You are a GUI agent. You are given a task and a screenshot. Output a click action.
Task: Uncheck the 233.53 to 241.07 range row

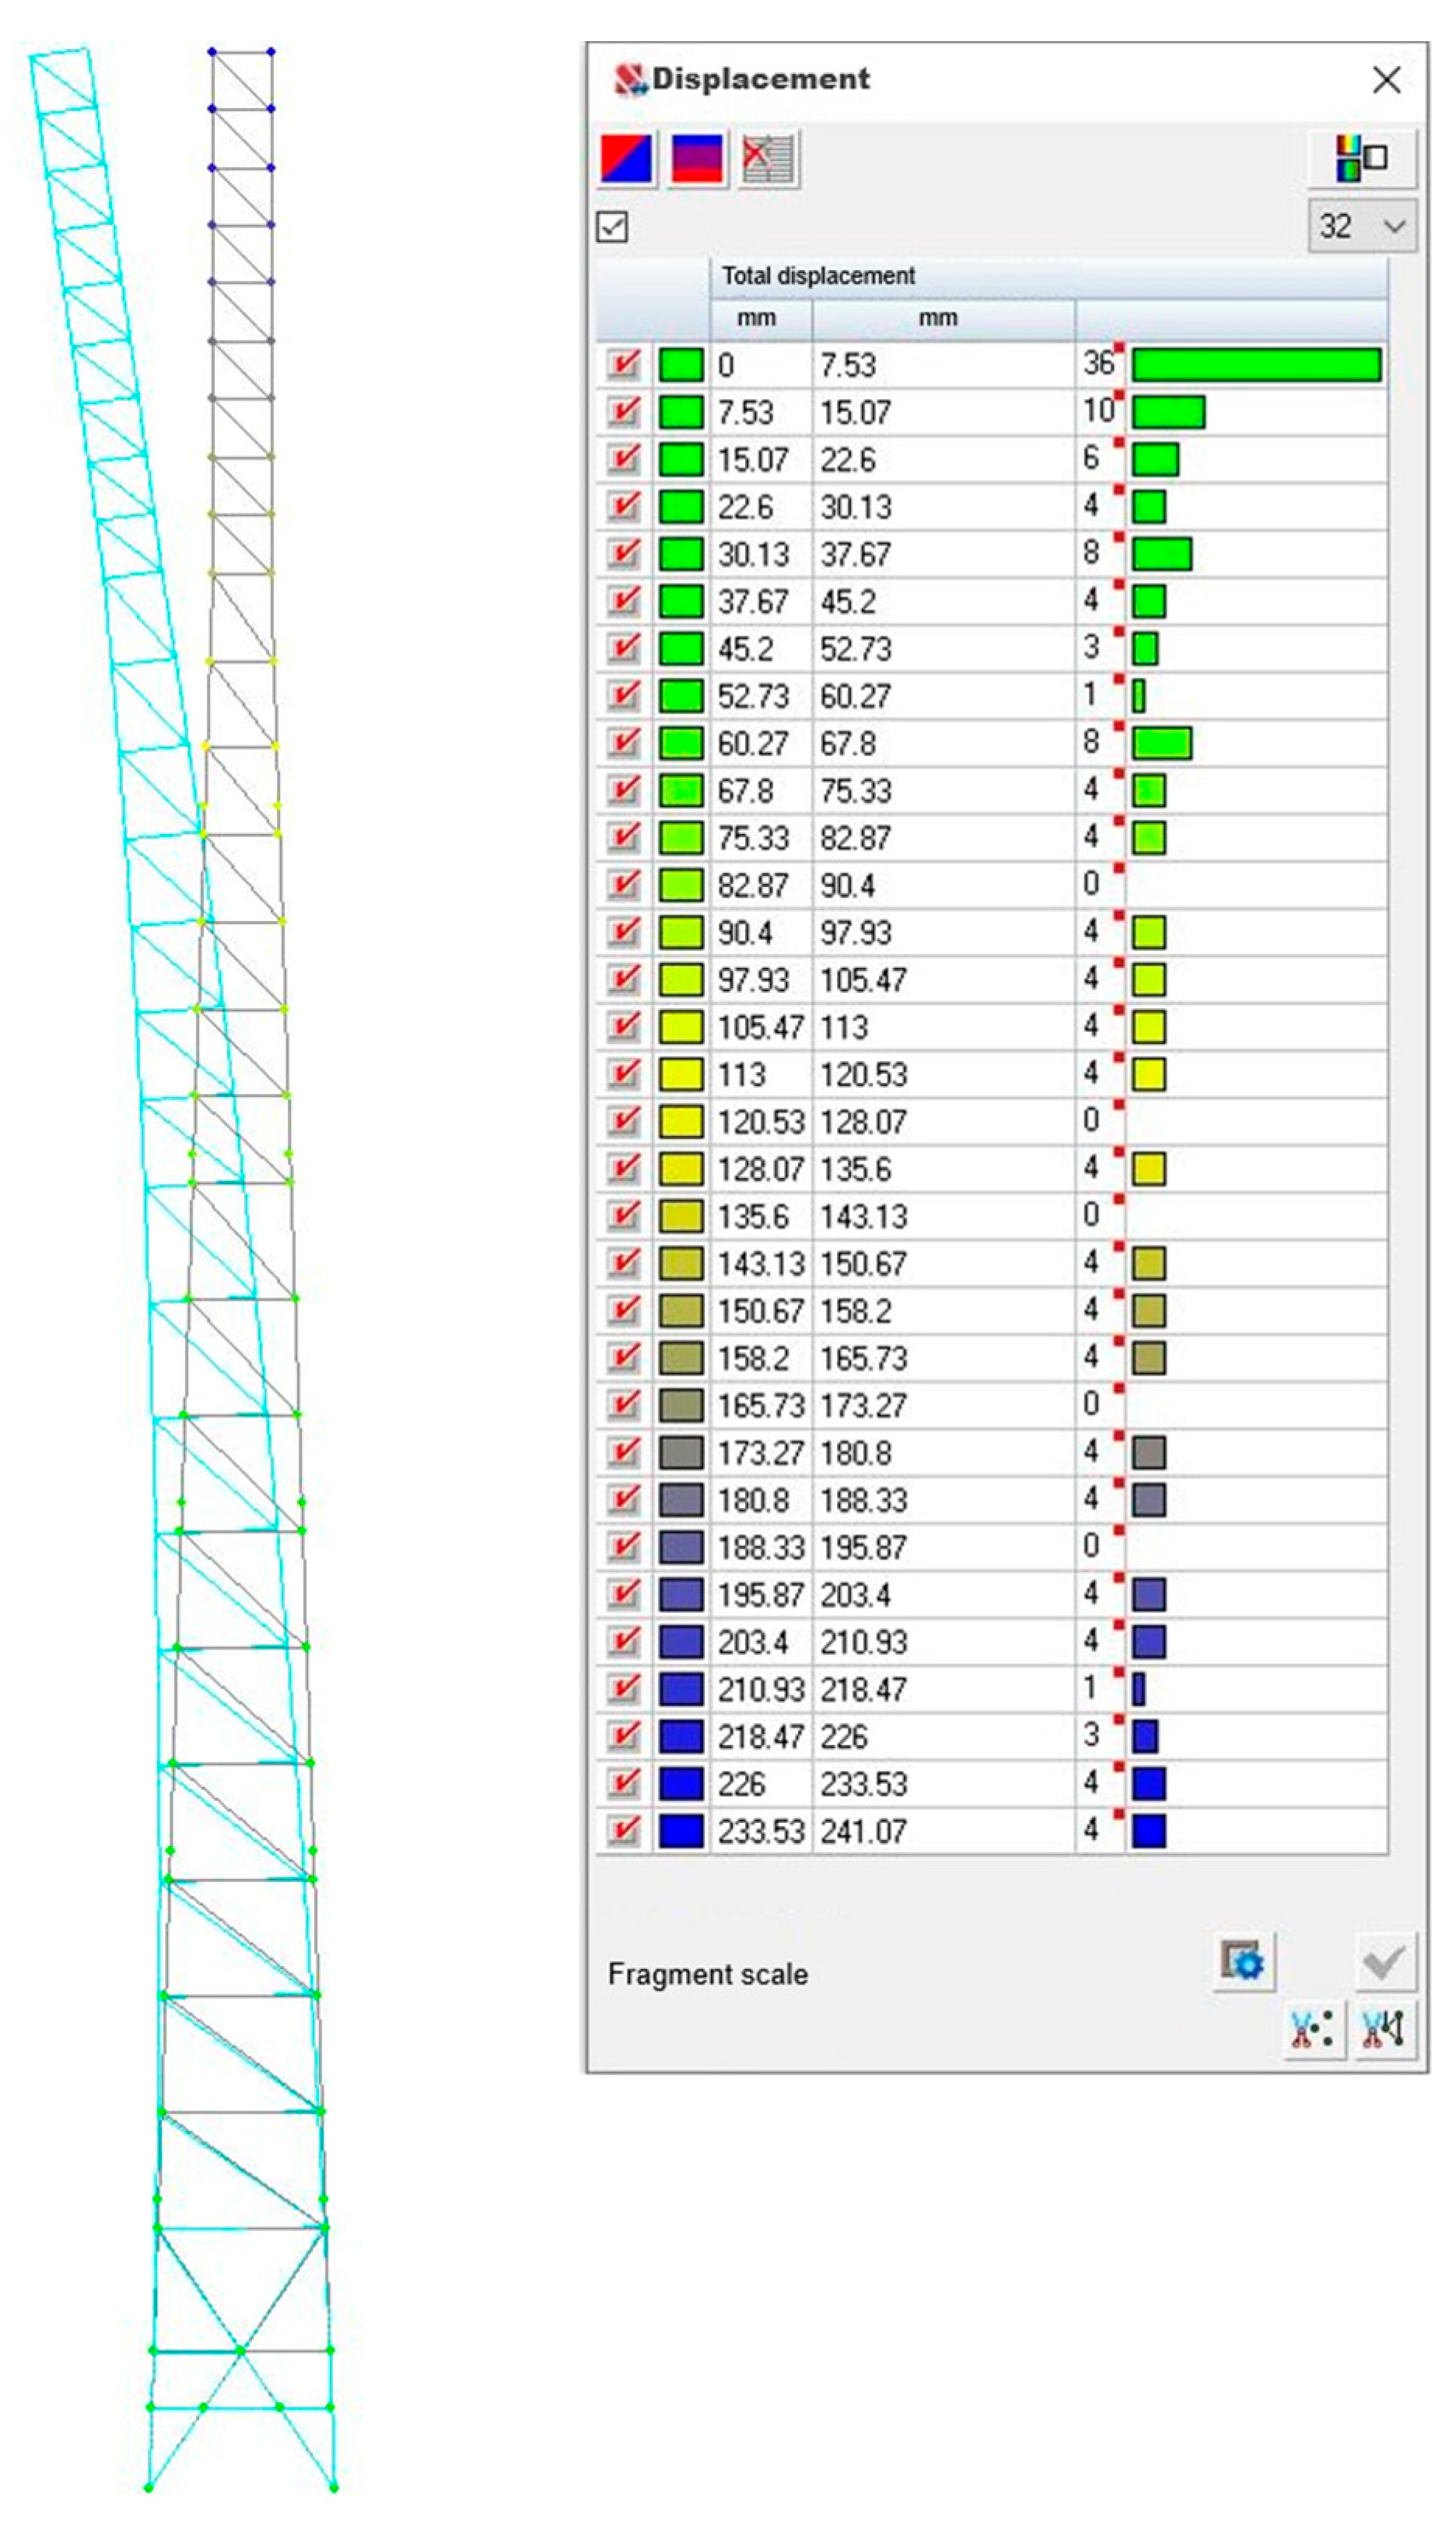point(624,1831)
